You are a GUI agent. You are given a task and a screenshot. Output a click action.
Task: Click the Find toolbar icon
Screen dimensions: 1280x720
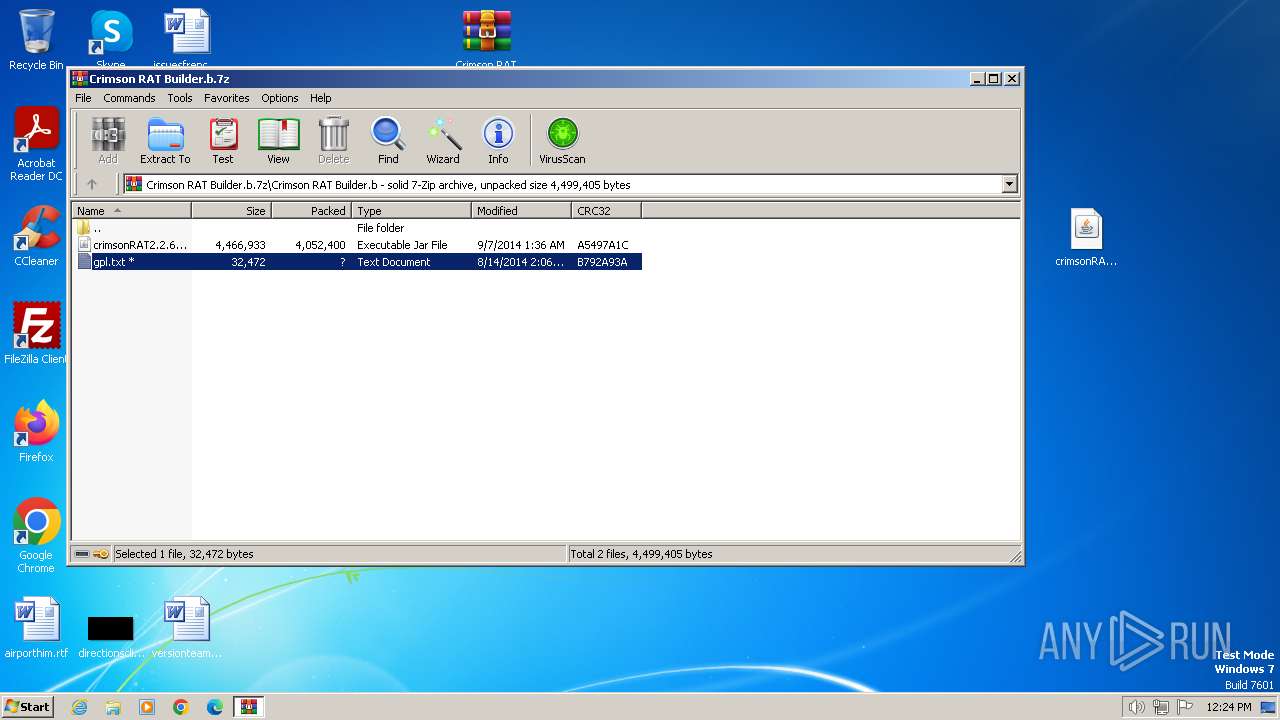(388, 141)
